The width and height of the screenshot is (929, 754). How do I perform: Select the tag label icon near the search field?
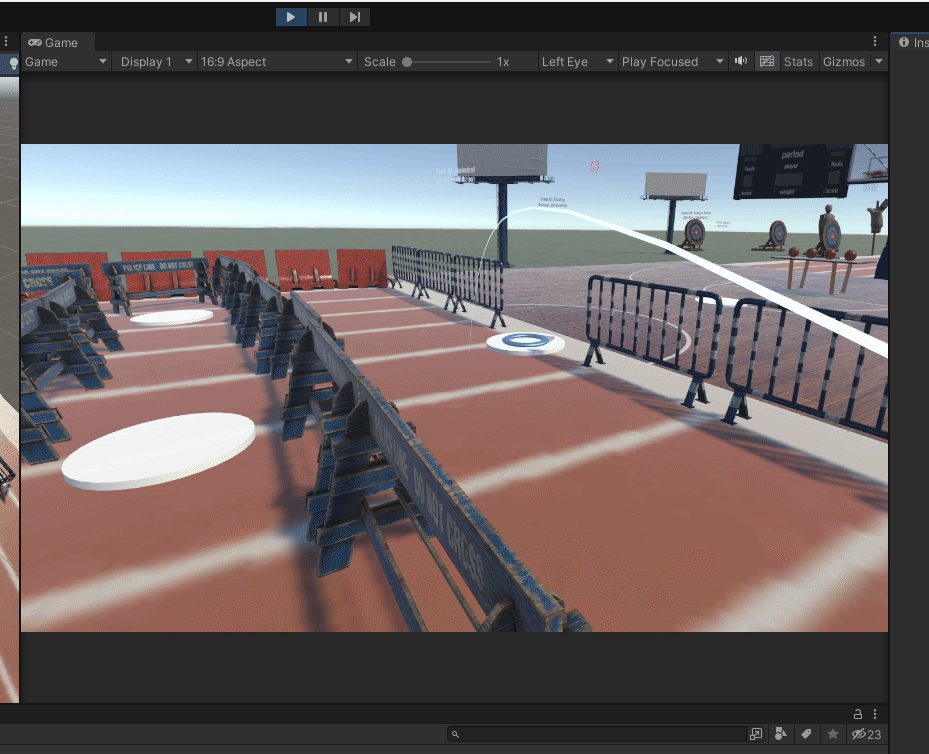click(x=806, y=734)
